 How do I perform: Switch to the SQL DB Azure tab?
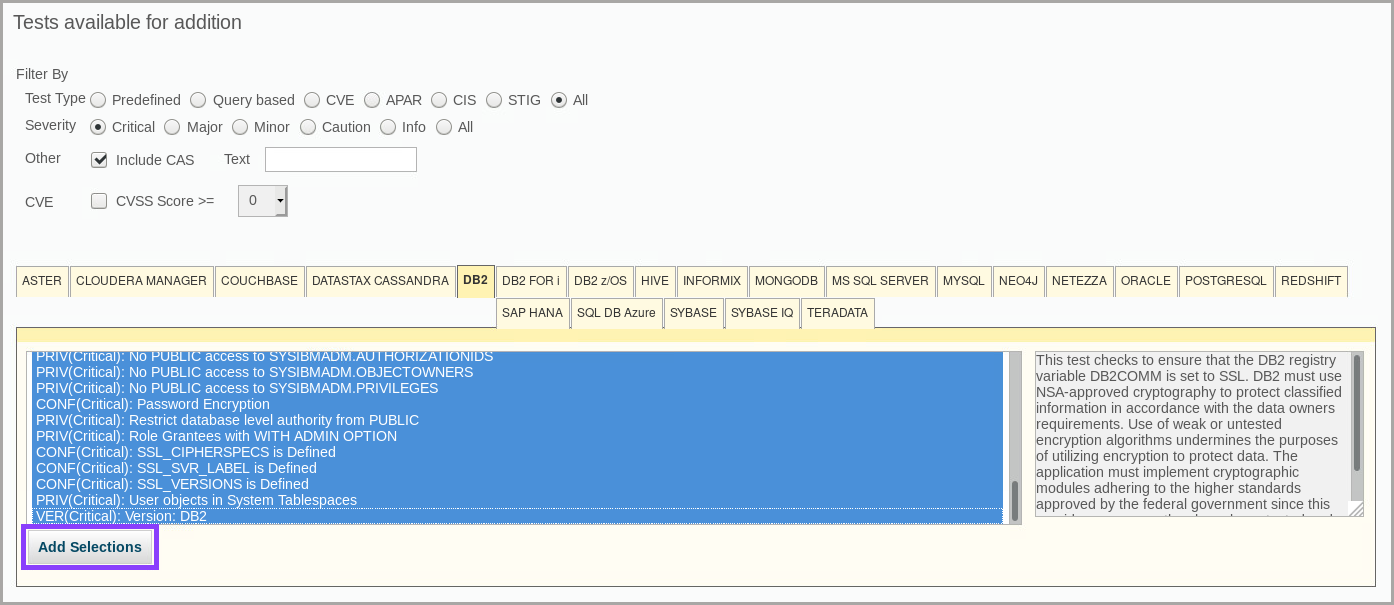(616, 313)
